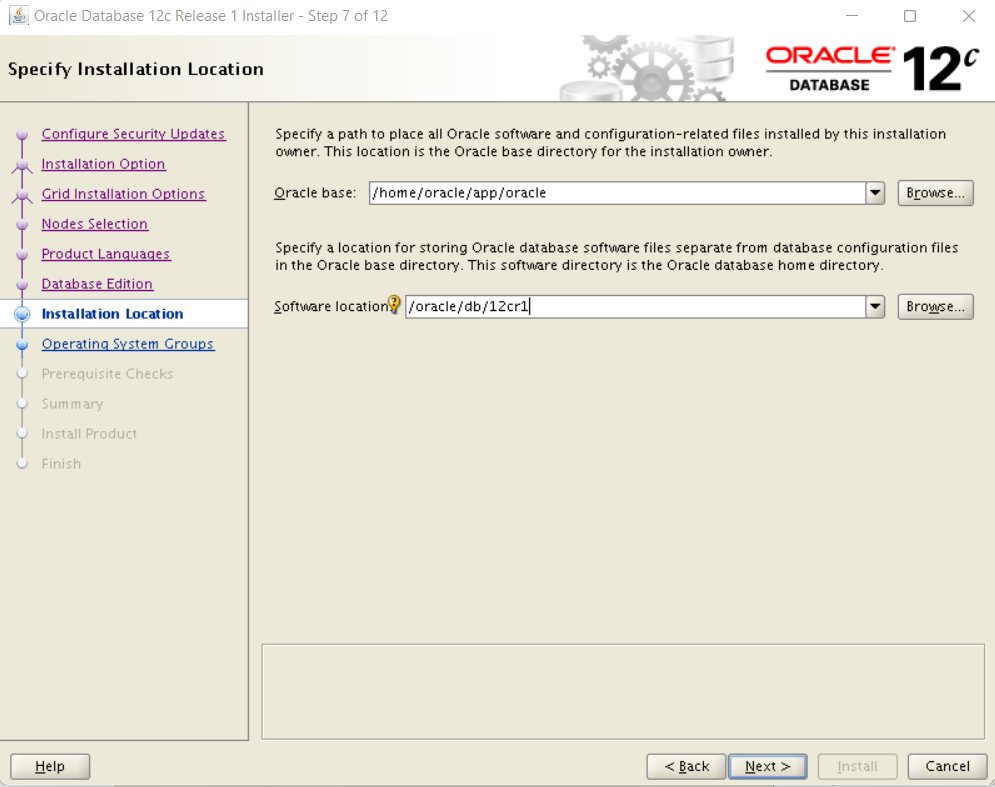Click the Oracle base path field
Screen dimensions: 995x787
pos(617,193)
